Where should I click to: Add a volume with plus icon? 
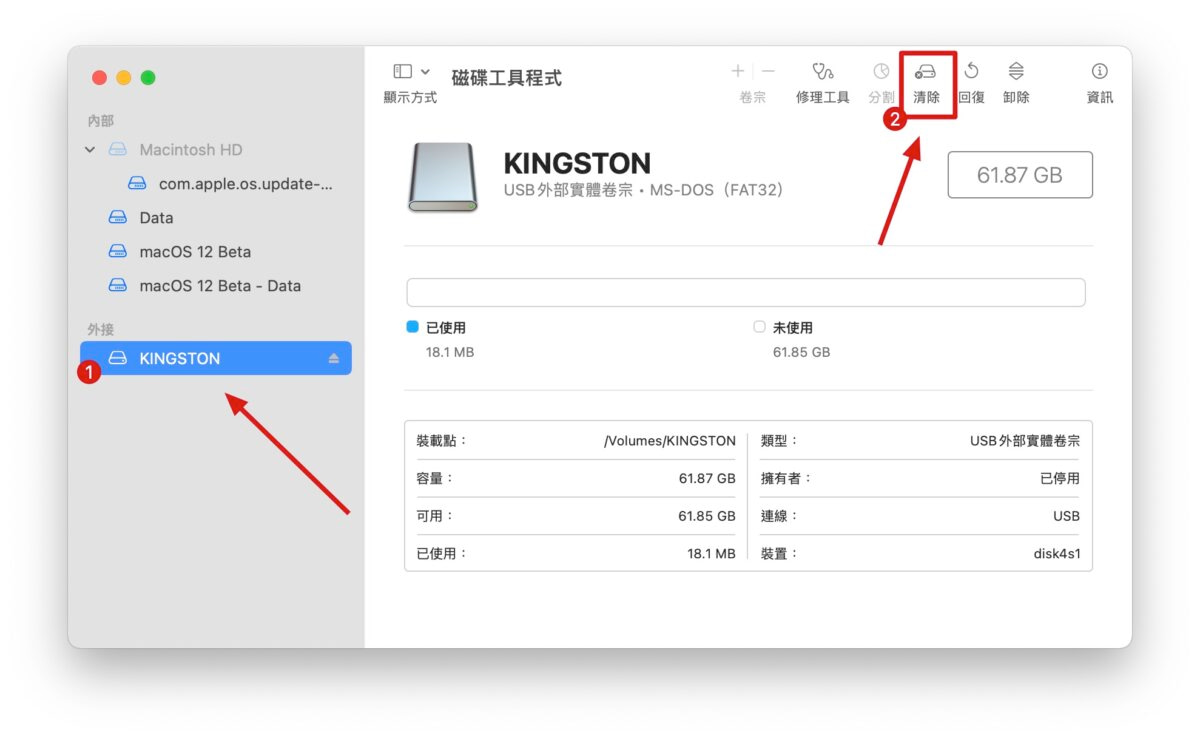(x=738, y=71)
